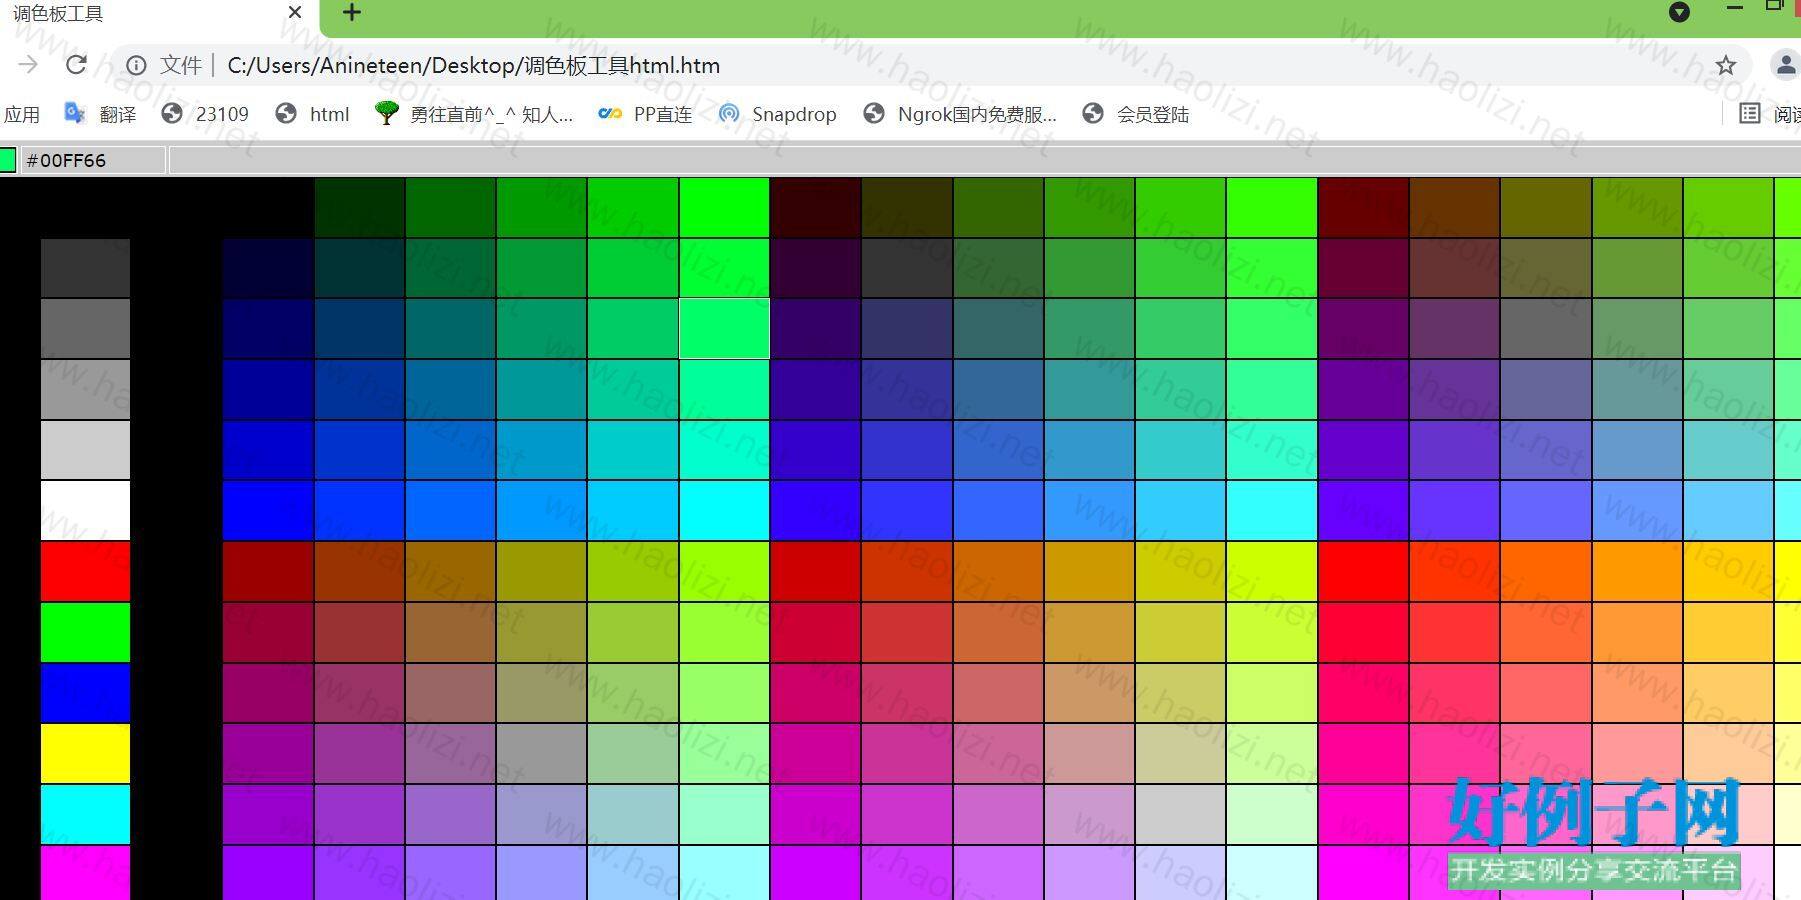Pick the white-outlined selected #00FF66 swatch
The height and width of the screenshot is (900, 1801).
(724, 328)
